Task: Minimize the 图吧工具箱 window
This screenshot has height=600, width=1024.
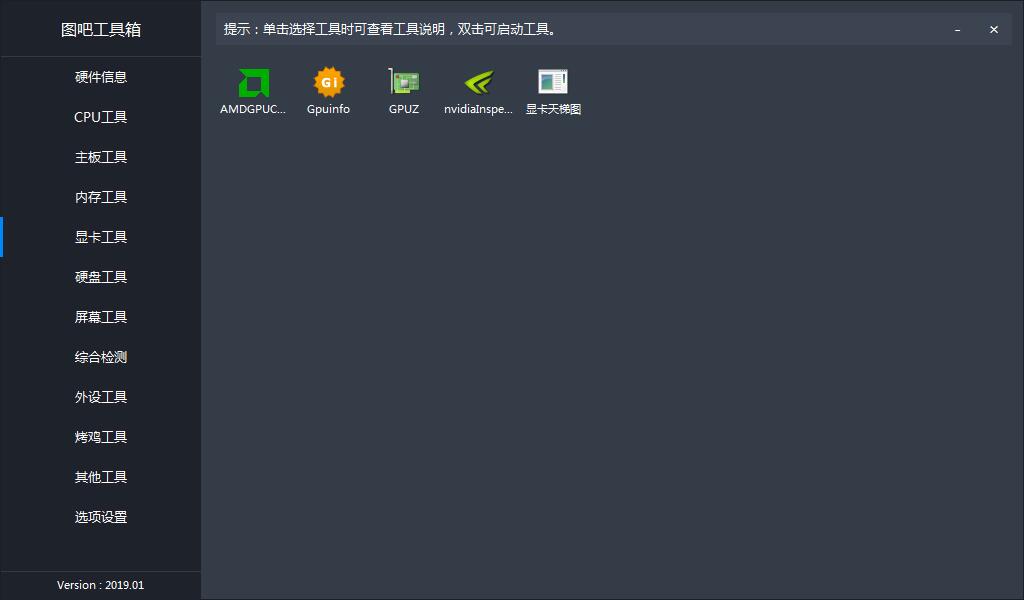Action: click(958, 30)
